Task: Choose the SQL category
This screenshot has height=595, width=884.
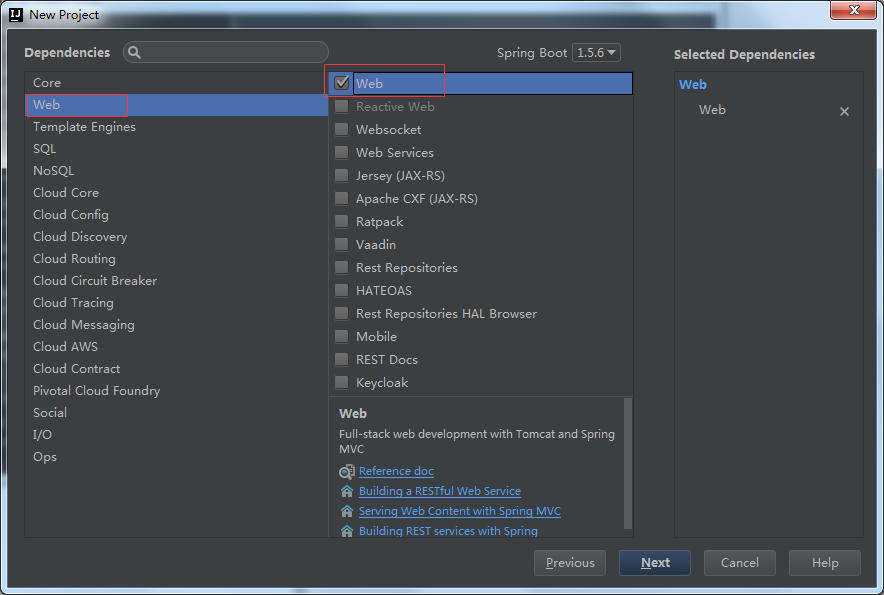Action: (x=176, y=149)
